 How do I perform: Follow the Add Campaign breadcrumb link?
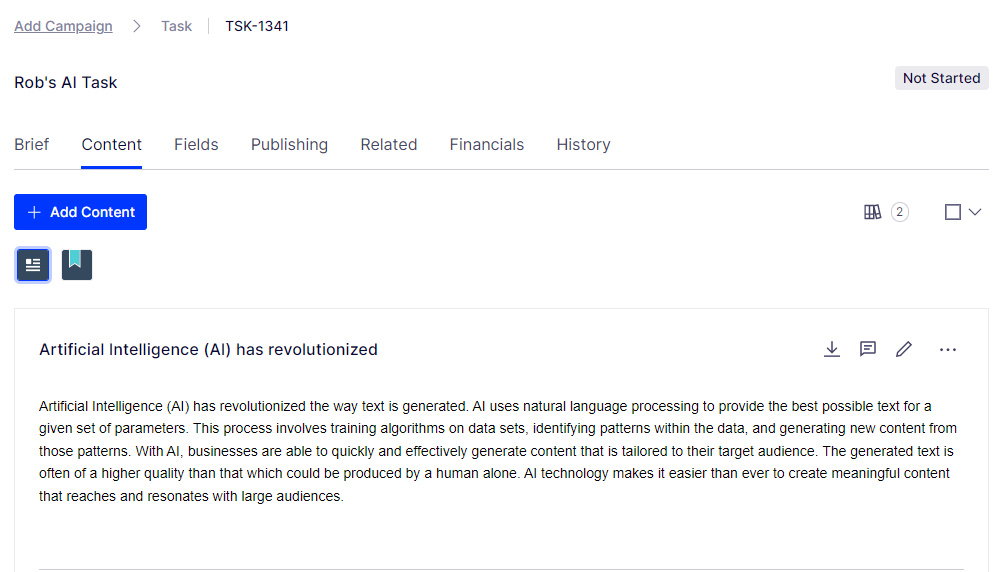point(63,26)
